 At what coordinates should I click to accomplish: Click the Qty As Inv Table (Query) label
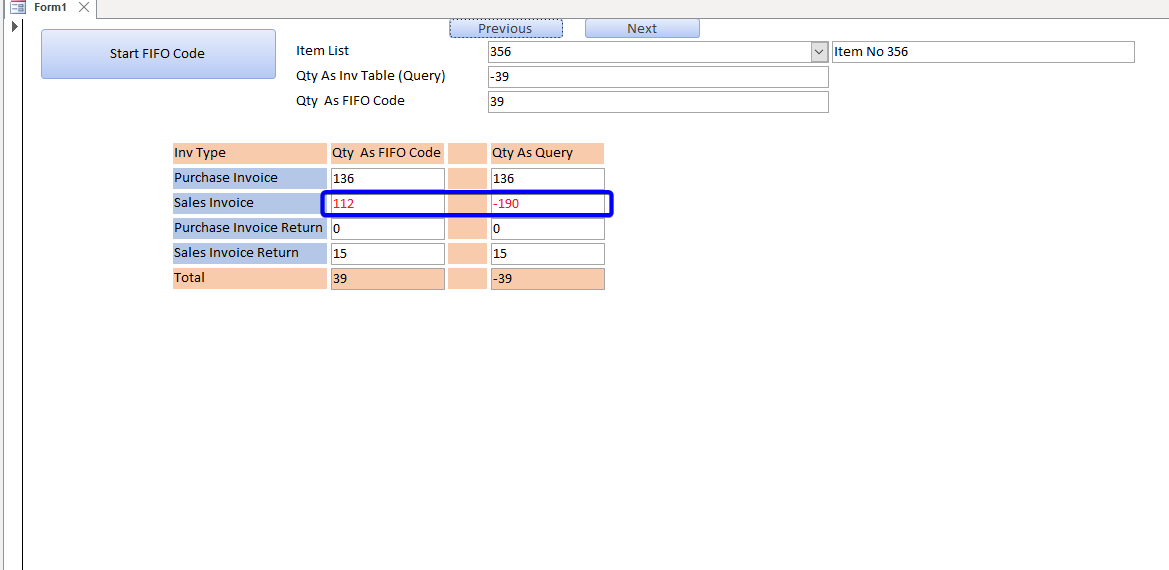click(371, 76)
